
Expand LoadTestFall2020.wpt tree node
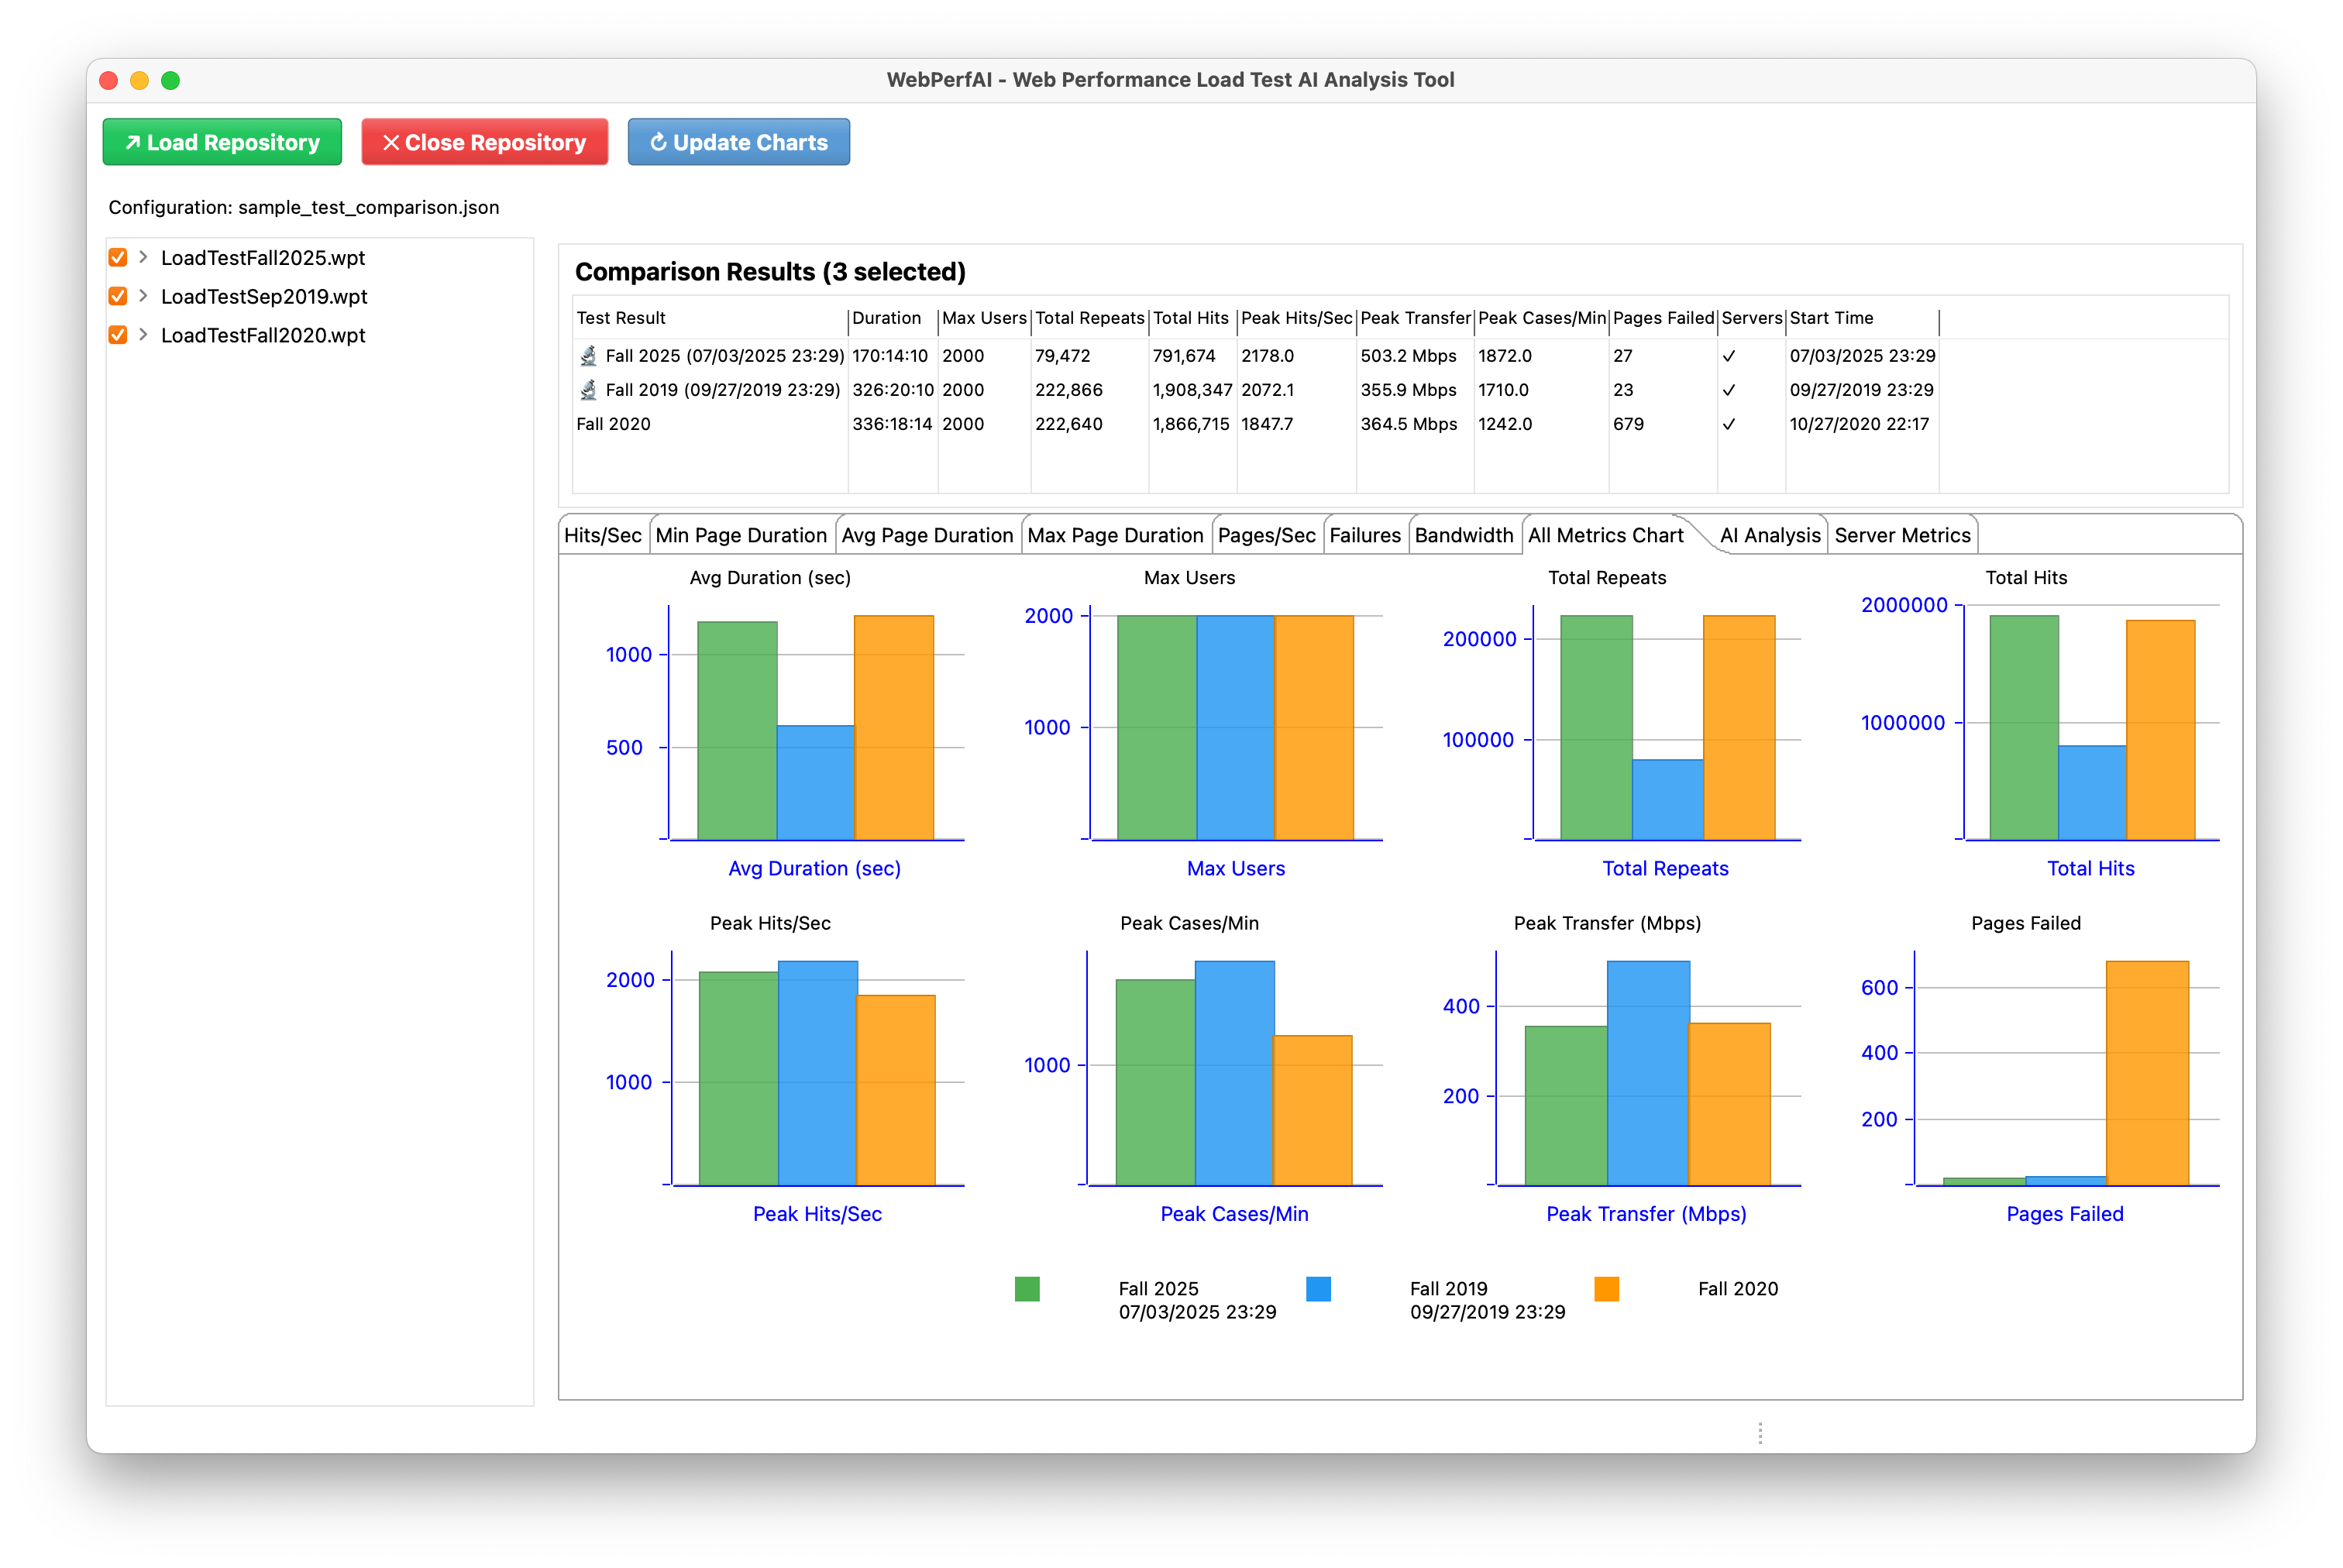coord(143,335)
